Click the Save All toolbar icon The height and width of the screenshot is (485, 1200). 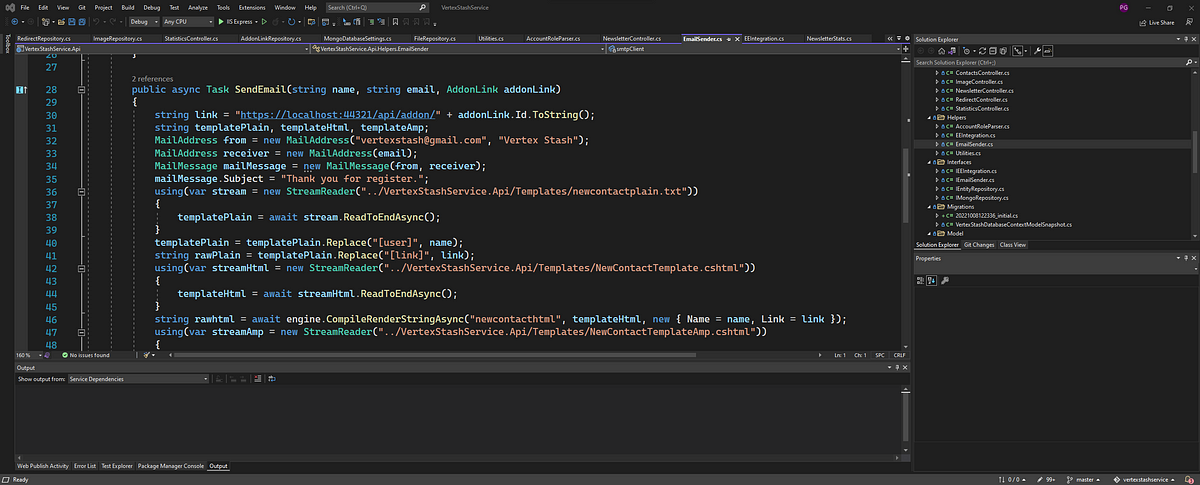click(82, 20)
